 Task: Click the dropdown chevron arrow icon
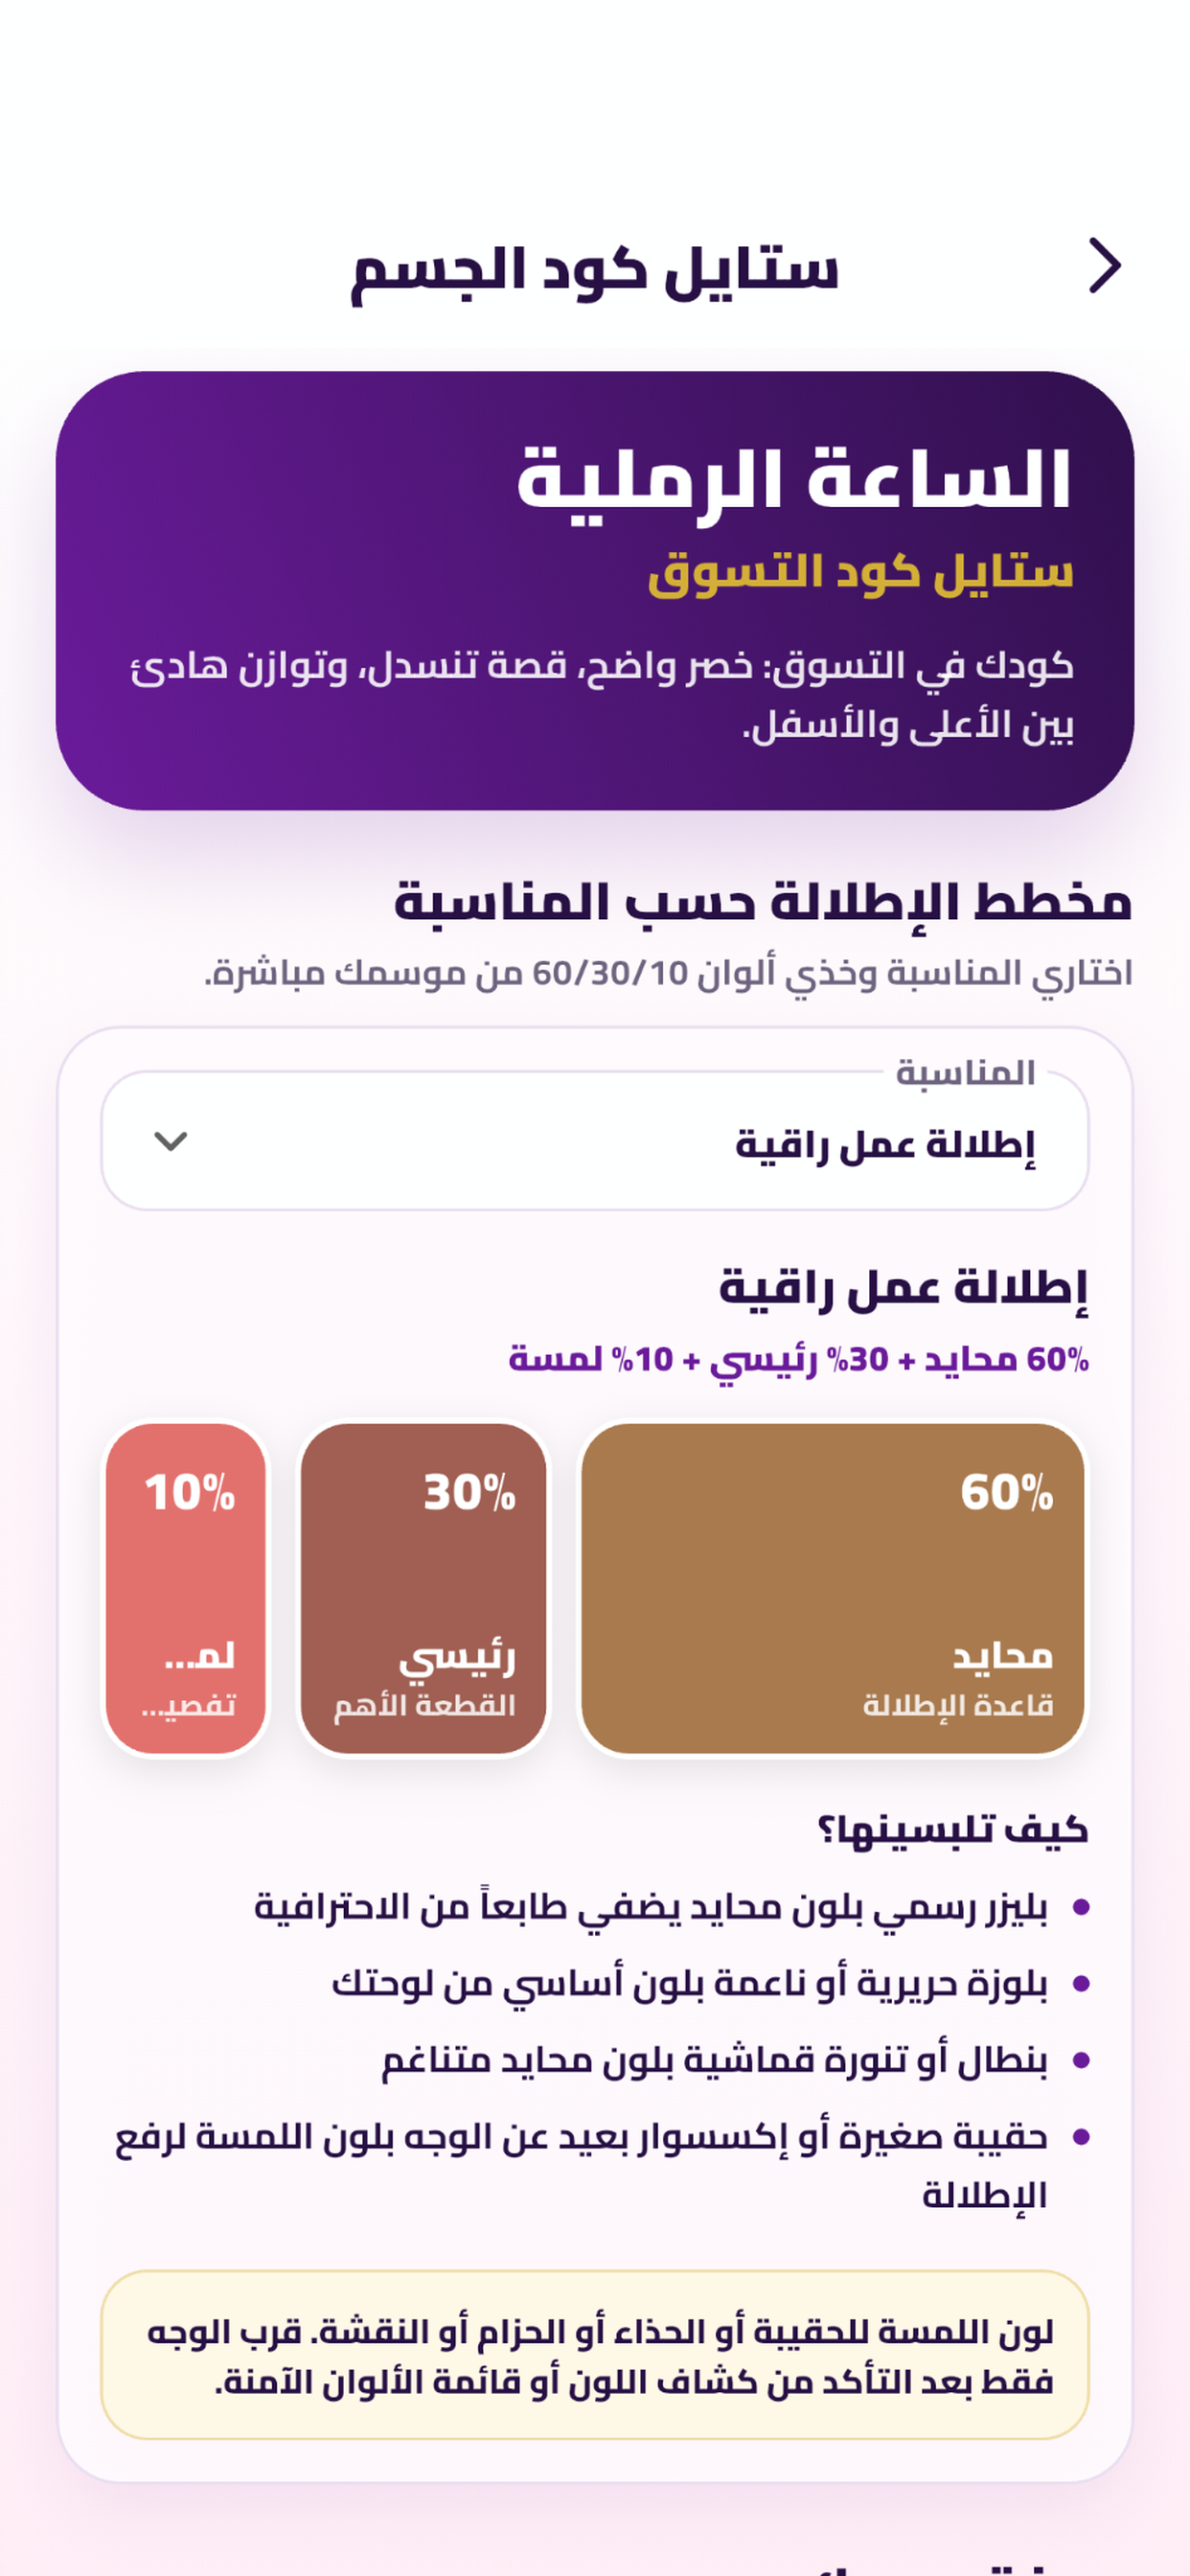pos(171,1141)
